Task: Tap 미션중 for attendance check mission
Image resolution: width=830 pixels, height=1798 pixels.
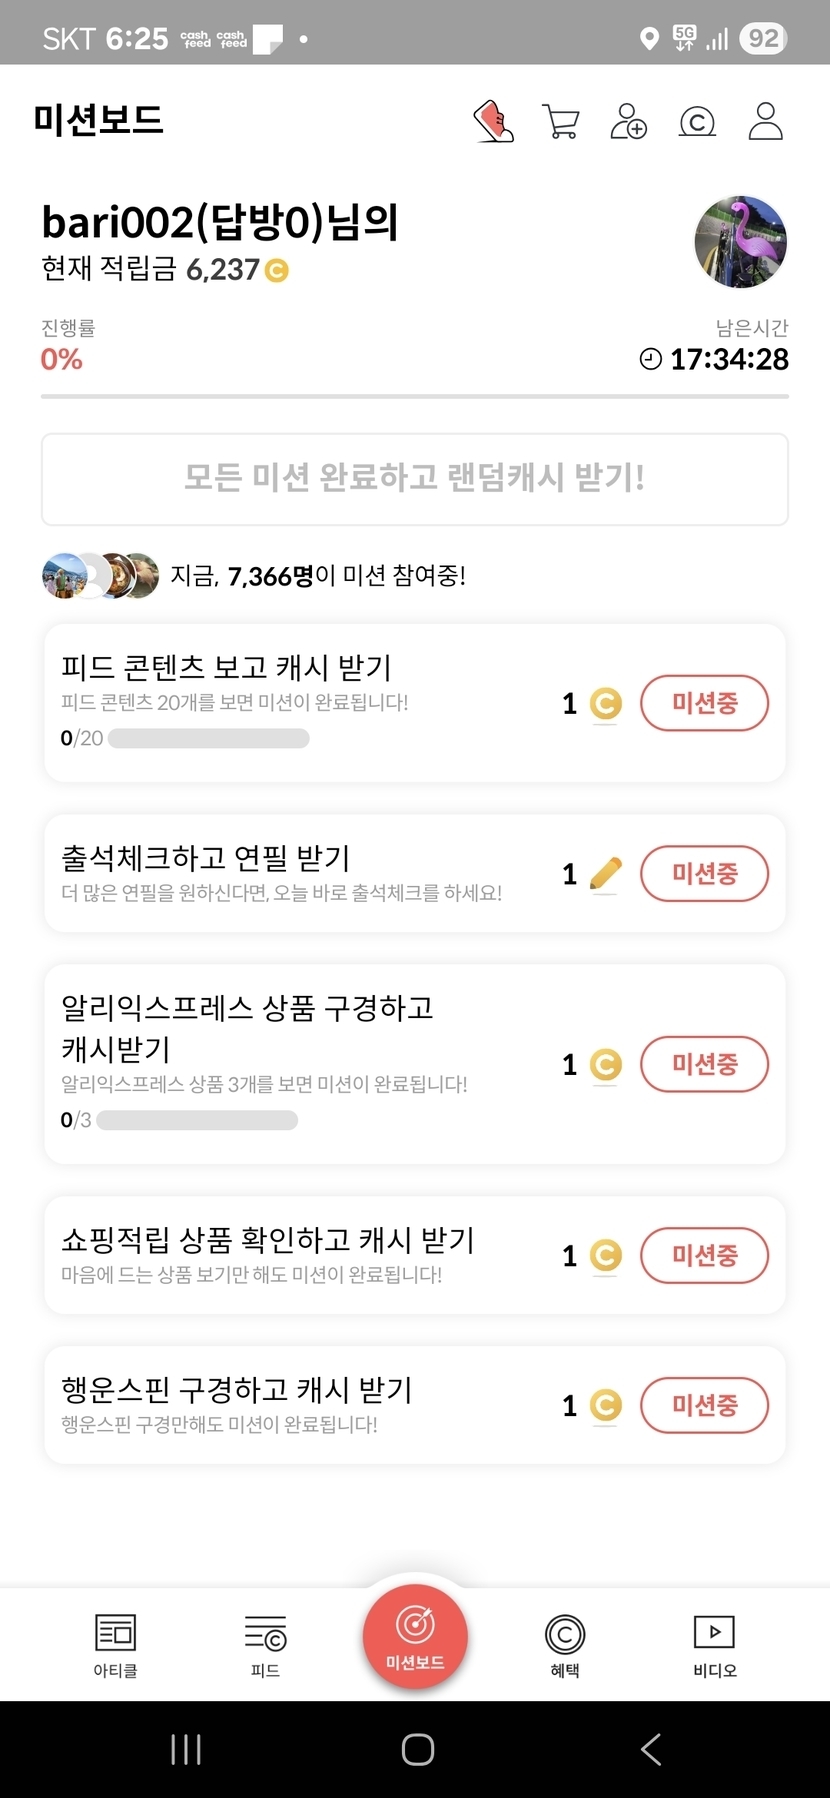Action: coord(704,873)
